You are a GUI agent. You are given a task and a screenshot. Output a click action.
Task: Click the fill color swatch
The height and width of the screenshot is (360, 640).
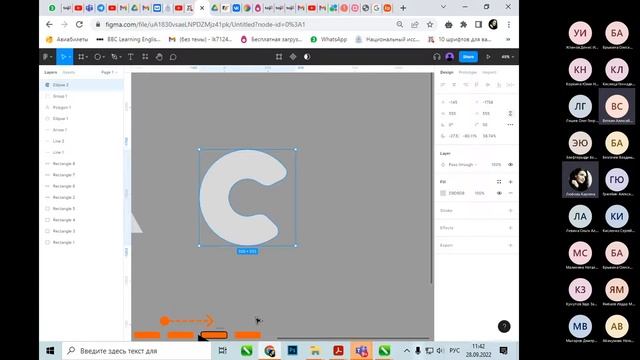443,193
